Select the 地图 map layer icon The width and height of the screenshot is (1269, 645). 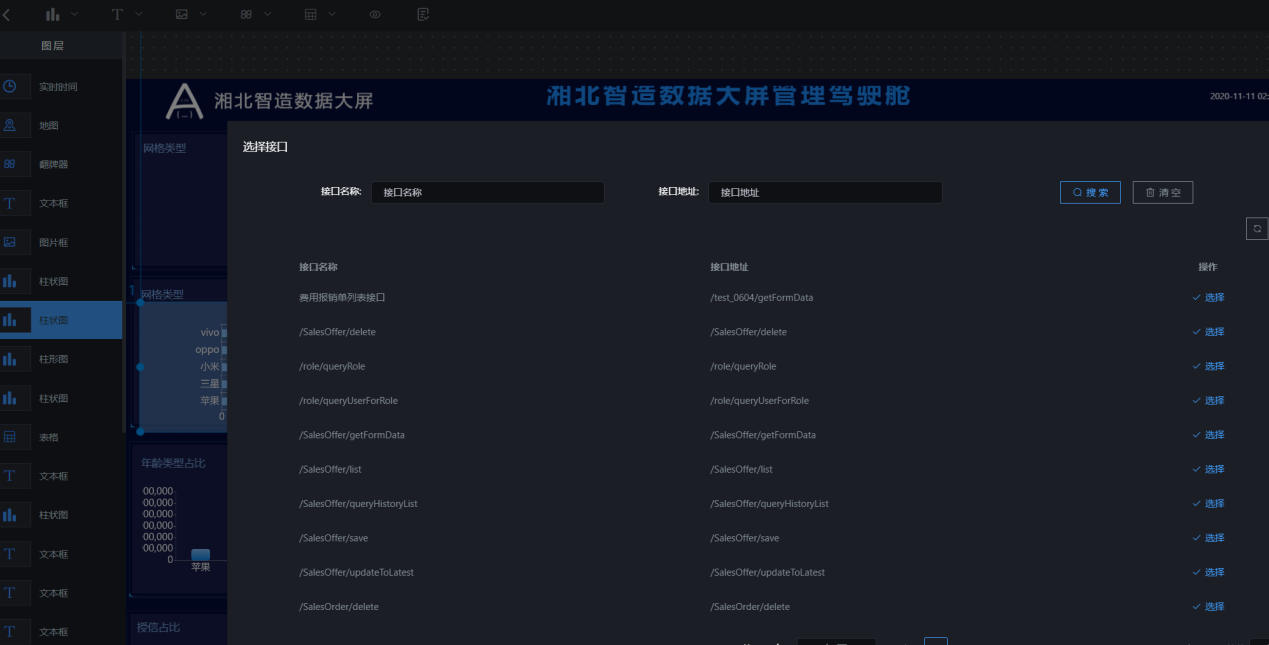pos(10,126)
